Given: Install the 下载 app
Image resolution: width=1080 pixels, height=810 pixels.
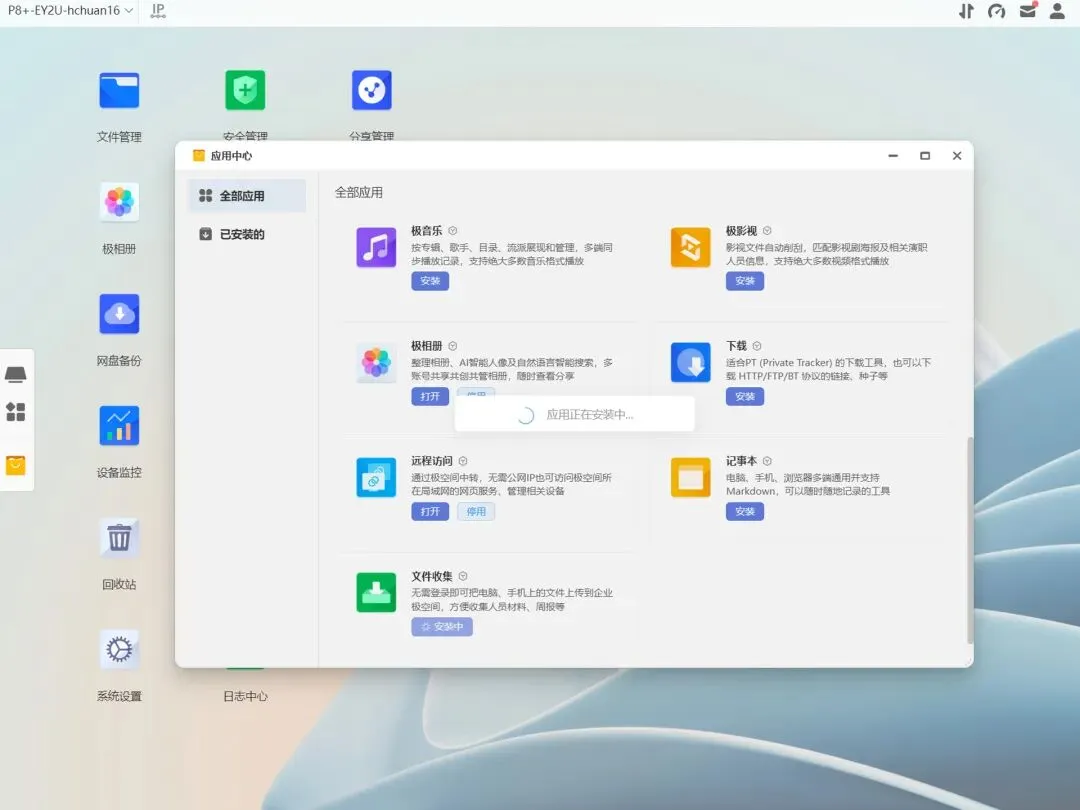Looking at the screenshot, I should 745,397.
